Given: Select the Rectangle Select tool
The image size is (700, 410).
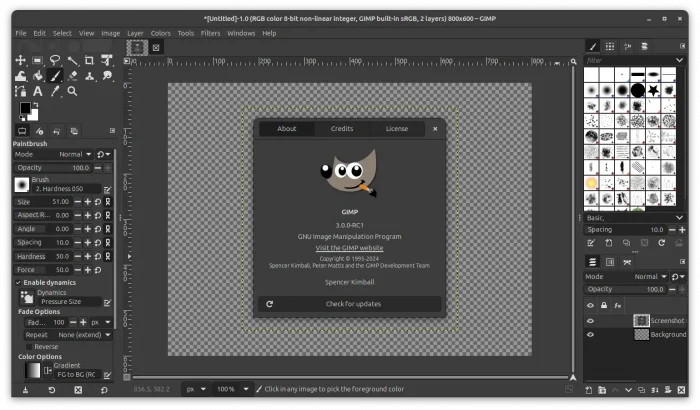Looking at the screenshot, I should 38,60.
